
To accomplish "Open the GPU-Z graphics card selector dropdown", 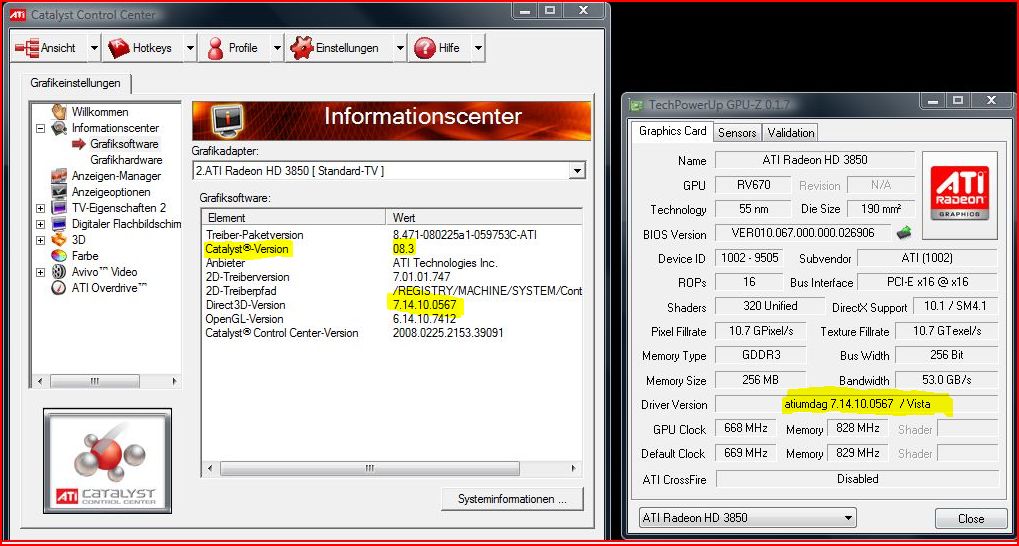I will [x=747, y=518].
